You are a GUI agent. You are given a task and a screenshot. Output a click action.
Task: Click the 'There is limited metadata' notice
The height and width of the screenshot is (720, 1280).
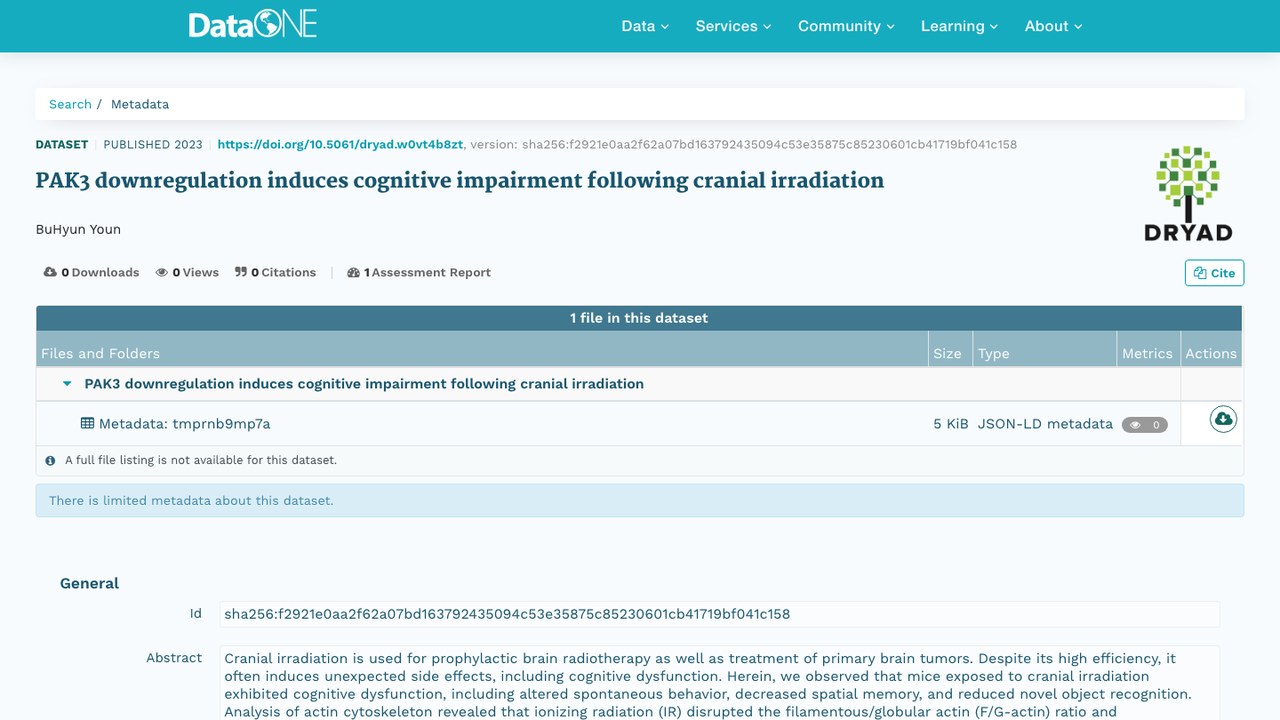coord(640,500)
